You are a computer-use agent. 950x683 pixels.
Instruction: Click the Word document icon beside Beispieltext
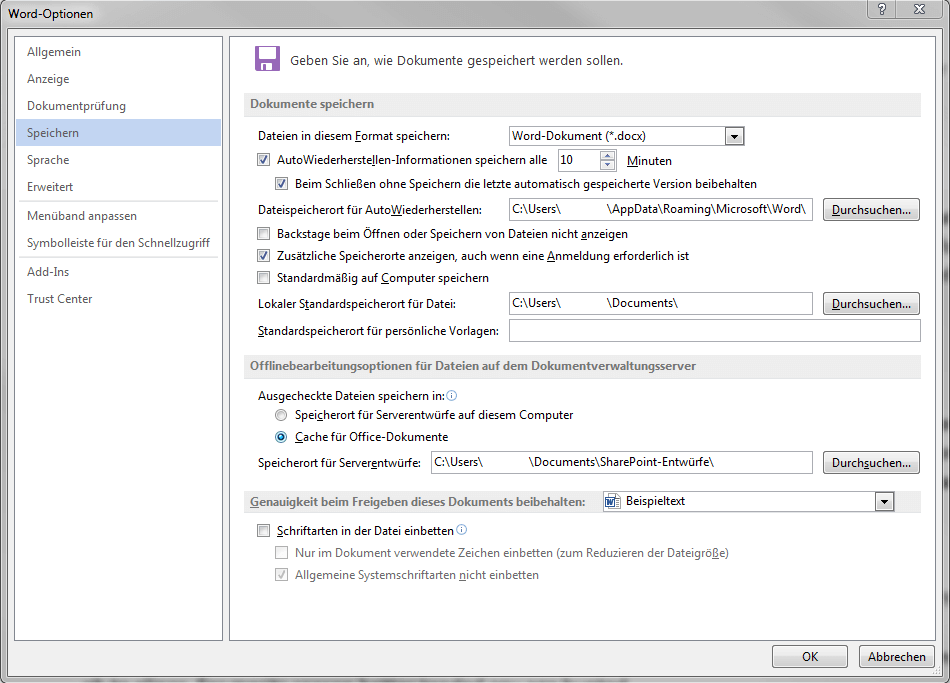tap(613, 501)
